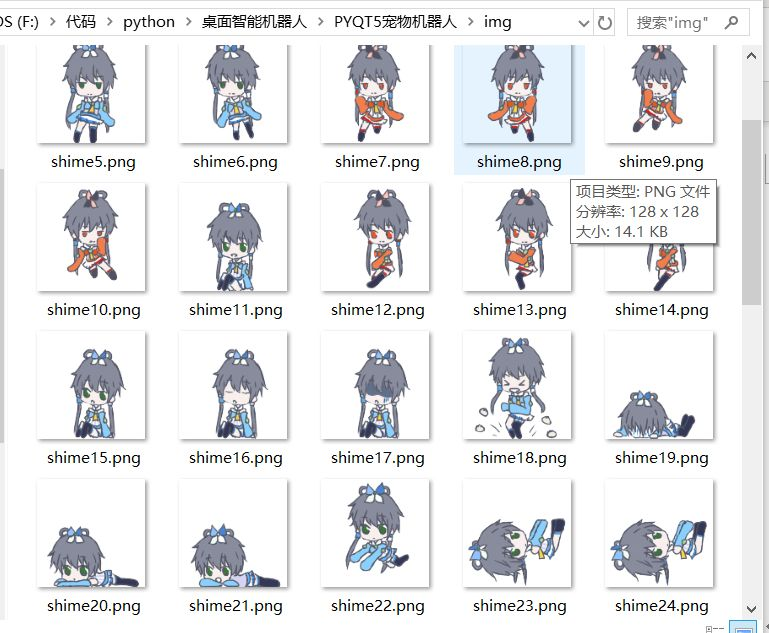Select the shime19.png fallen character thumbnail
Image resolution: width=769 pixels, height=633 pixels.
click(659, 385)
